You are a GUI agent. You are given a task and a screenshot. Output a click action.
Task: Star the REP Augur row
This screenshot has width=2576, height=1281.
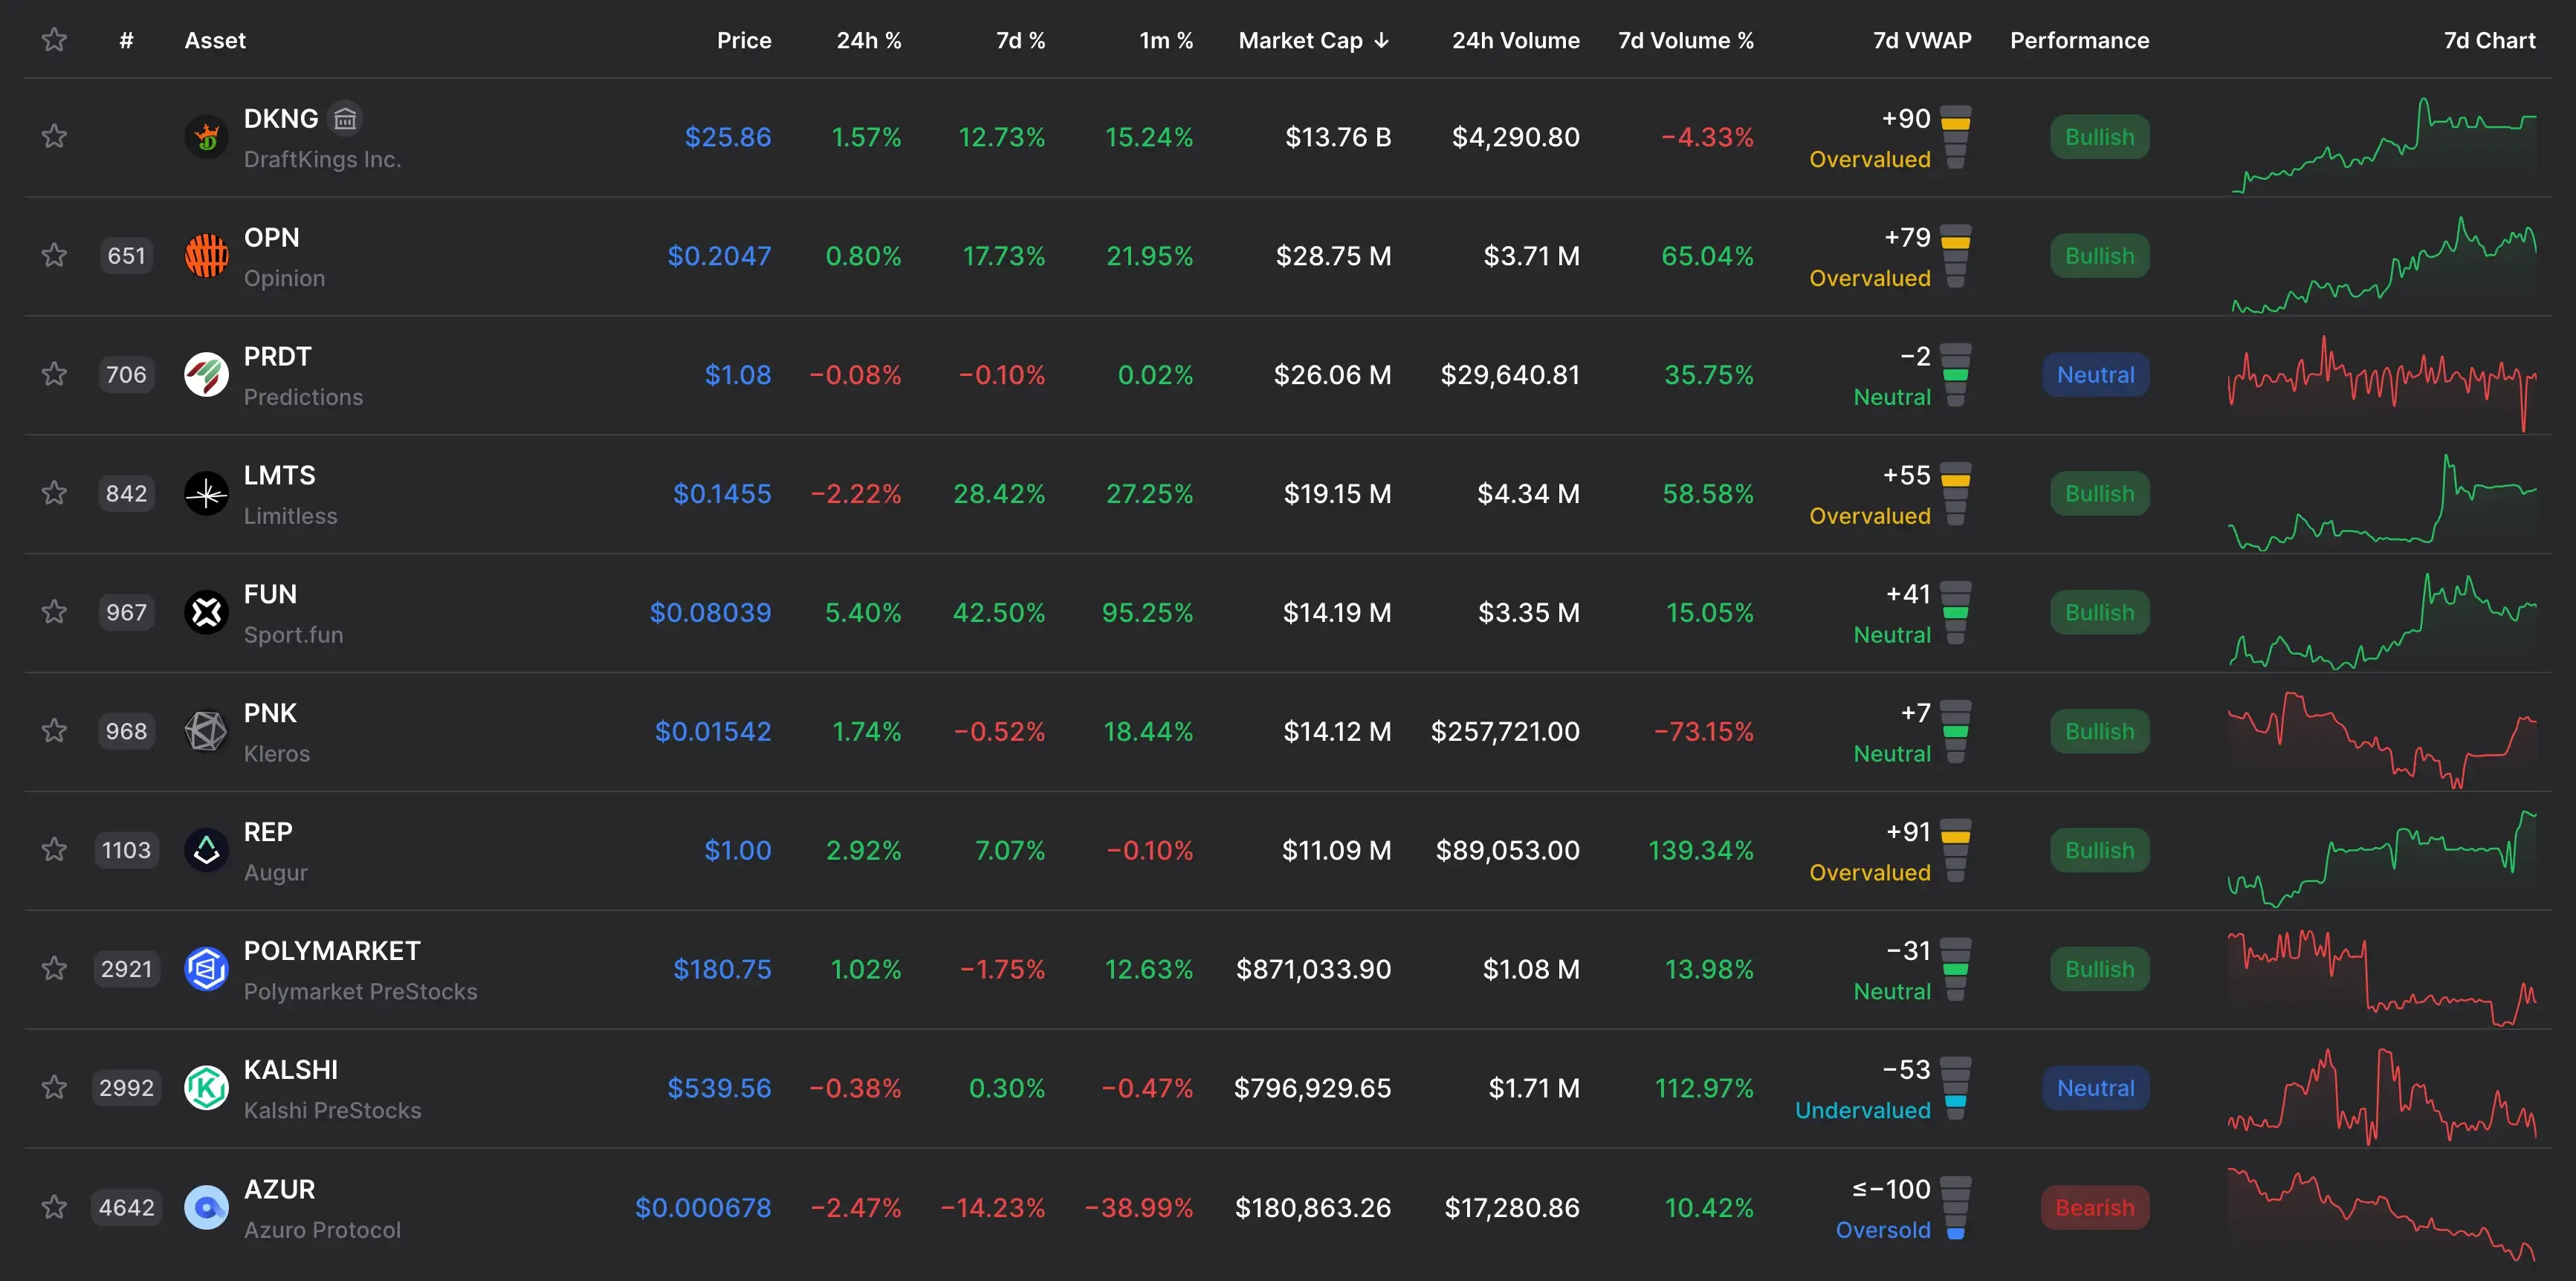point(54,850)
